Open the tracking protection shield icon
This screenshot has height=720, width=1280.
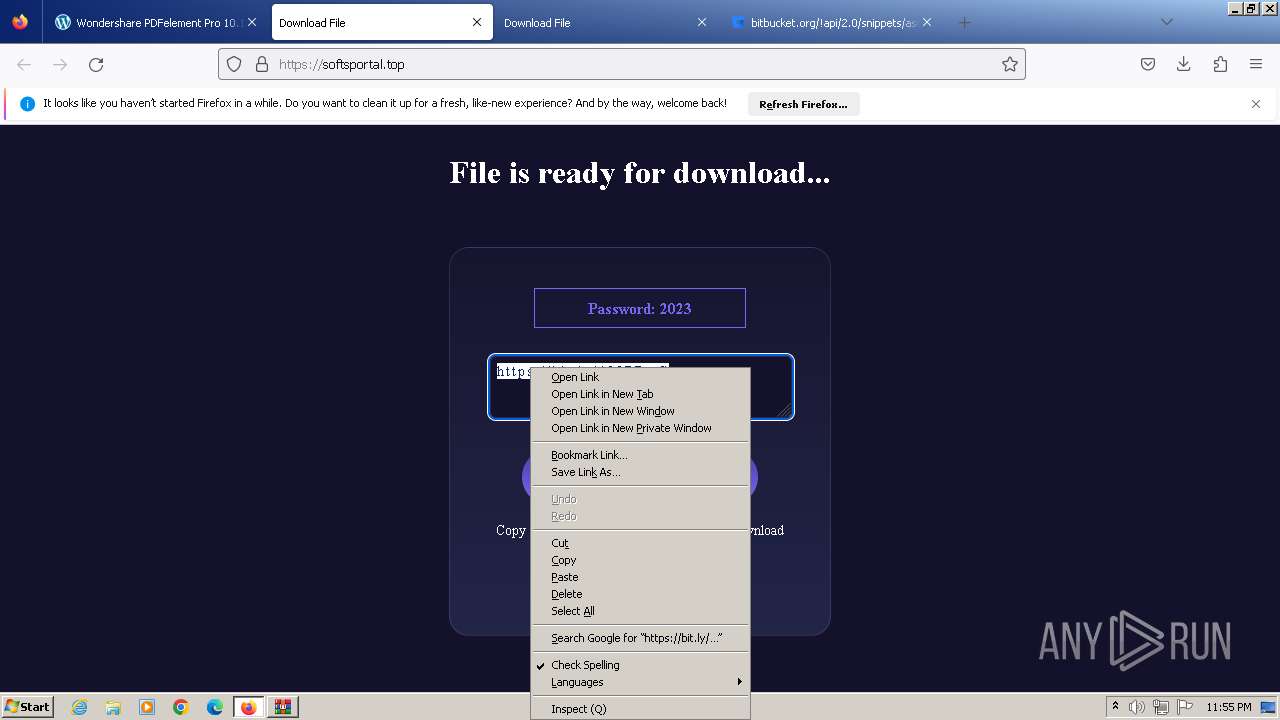[234, 64]
